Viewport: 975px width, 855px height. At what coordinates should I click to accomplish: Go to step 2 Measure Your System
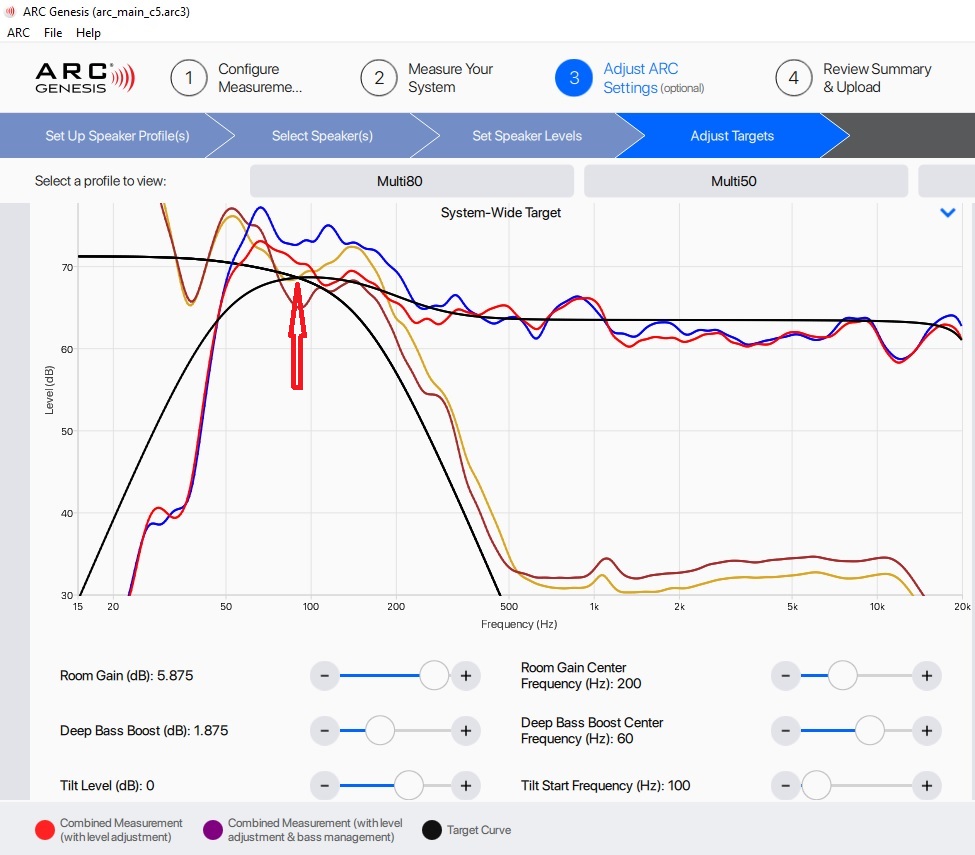coord(427,78)
